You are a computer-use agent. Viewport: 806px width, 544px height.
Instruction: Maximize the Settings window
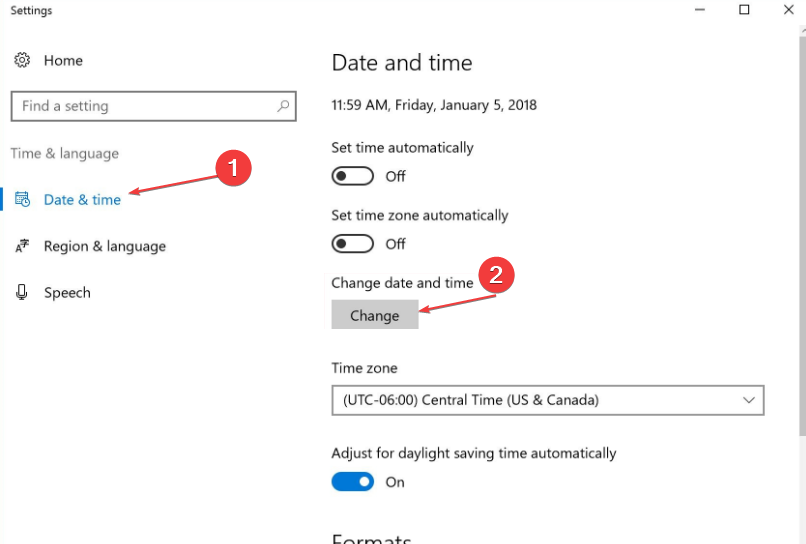pyautogui.click(x=744, y=10)
